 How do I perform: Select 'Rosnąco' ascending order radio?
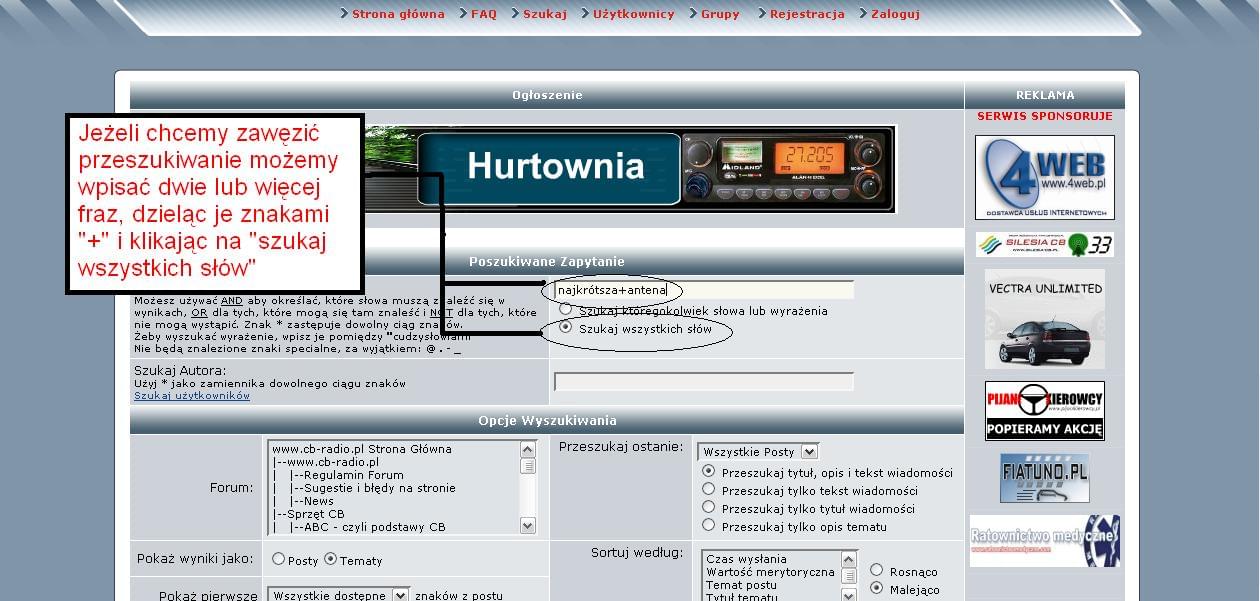point(876,571)
